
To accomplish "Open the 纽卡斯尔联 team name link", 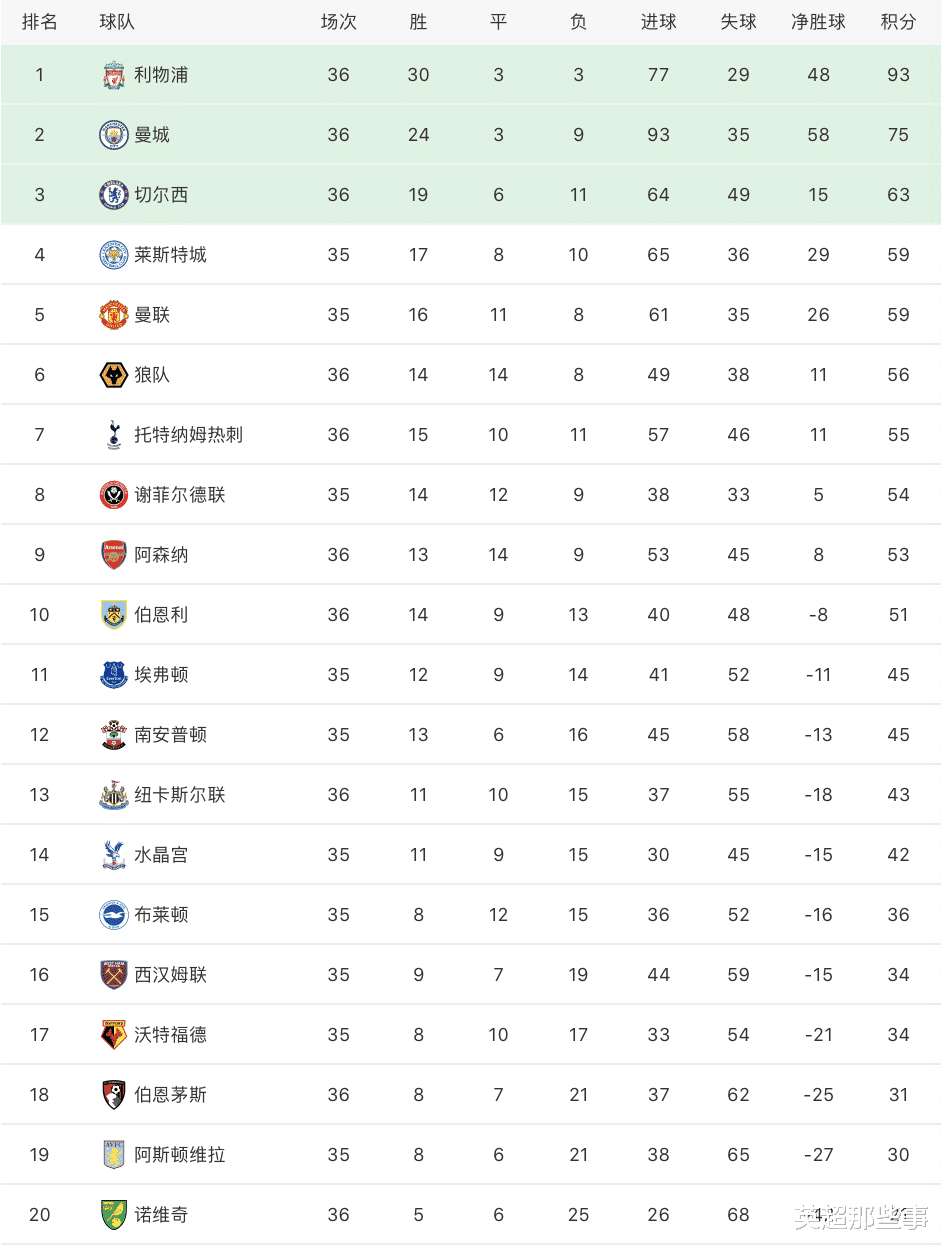I will click(180, 795).
